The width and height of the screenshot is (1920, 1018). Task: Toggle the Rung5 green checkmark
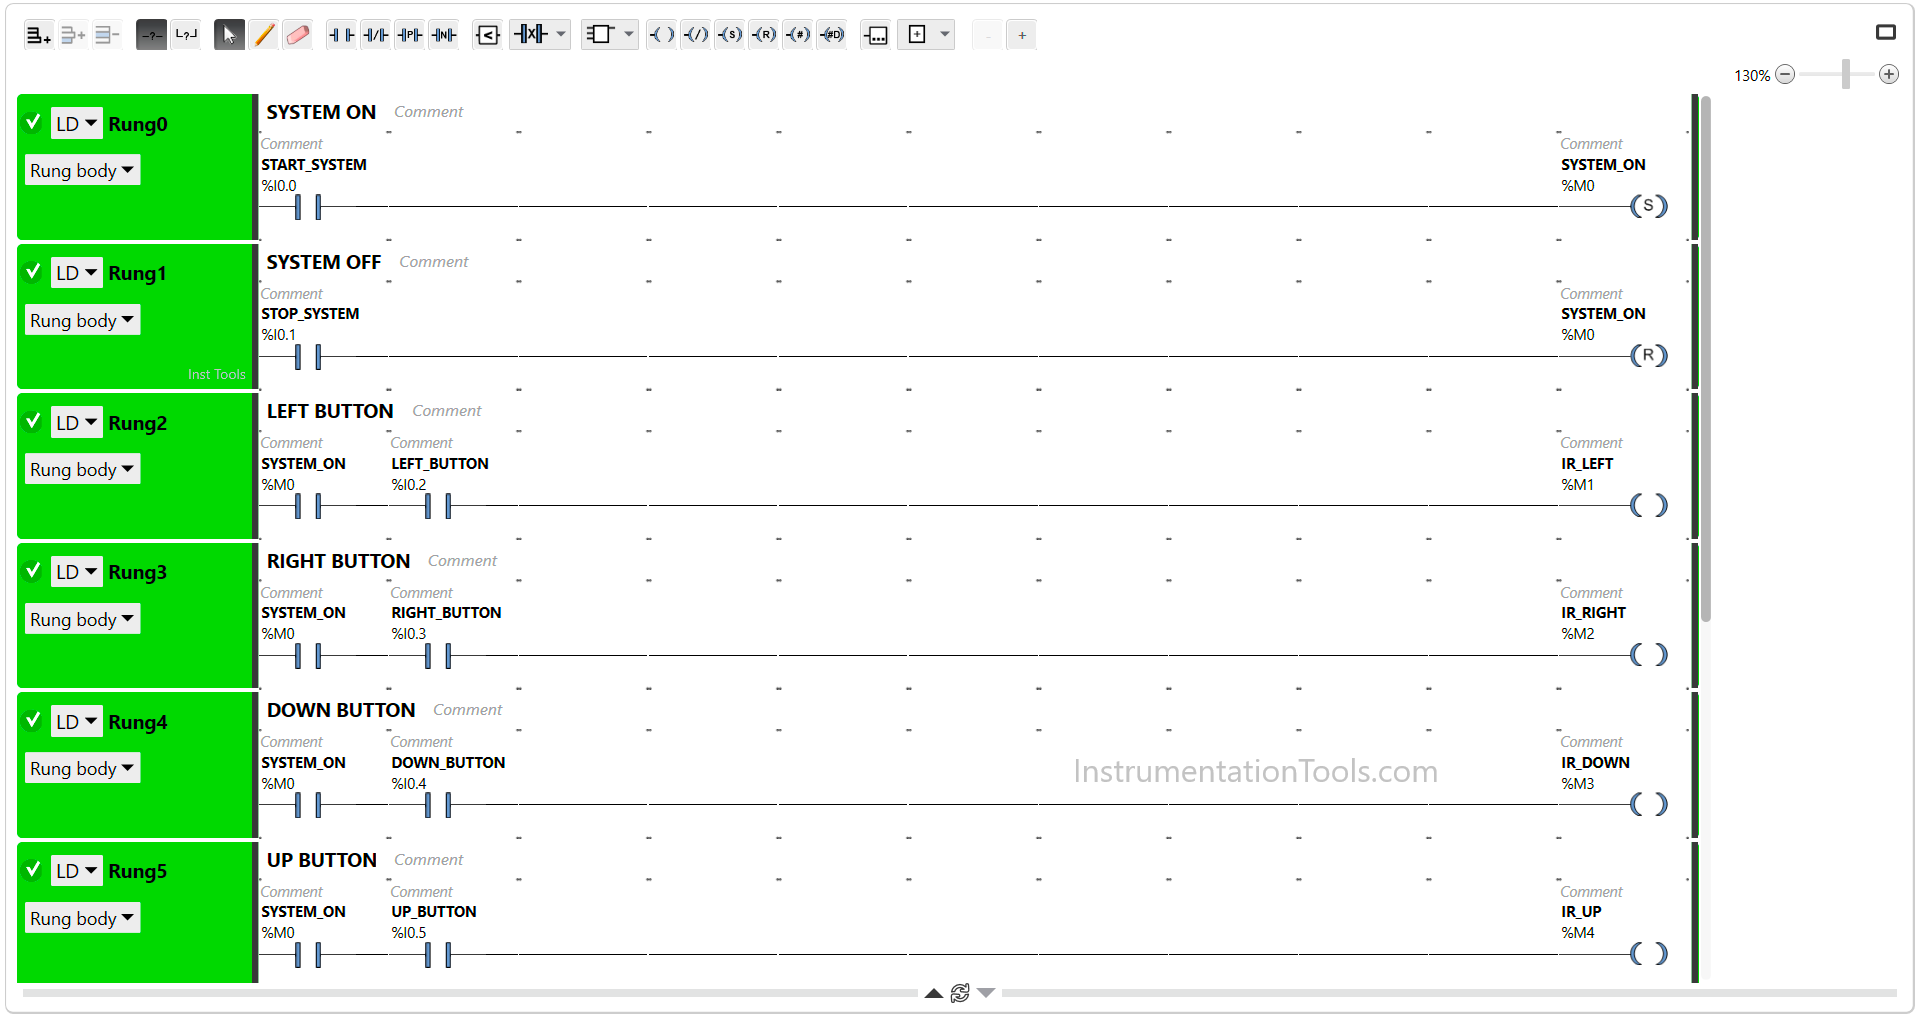click(x=33, y=869)
